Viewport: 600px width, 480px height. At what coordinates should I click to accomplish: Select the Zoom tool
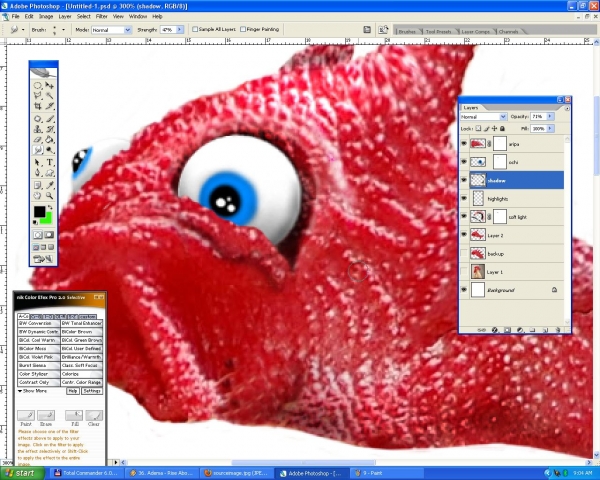pos(50,196)
